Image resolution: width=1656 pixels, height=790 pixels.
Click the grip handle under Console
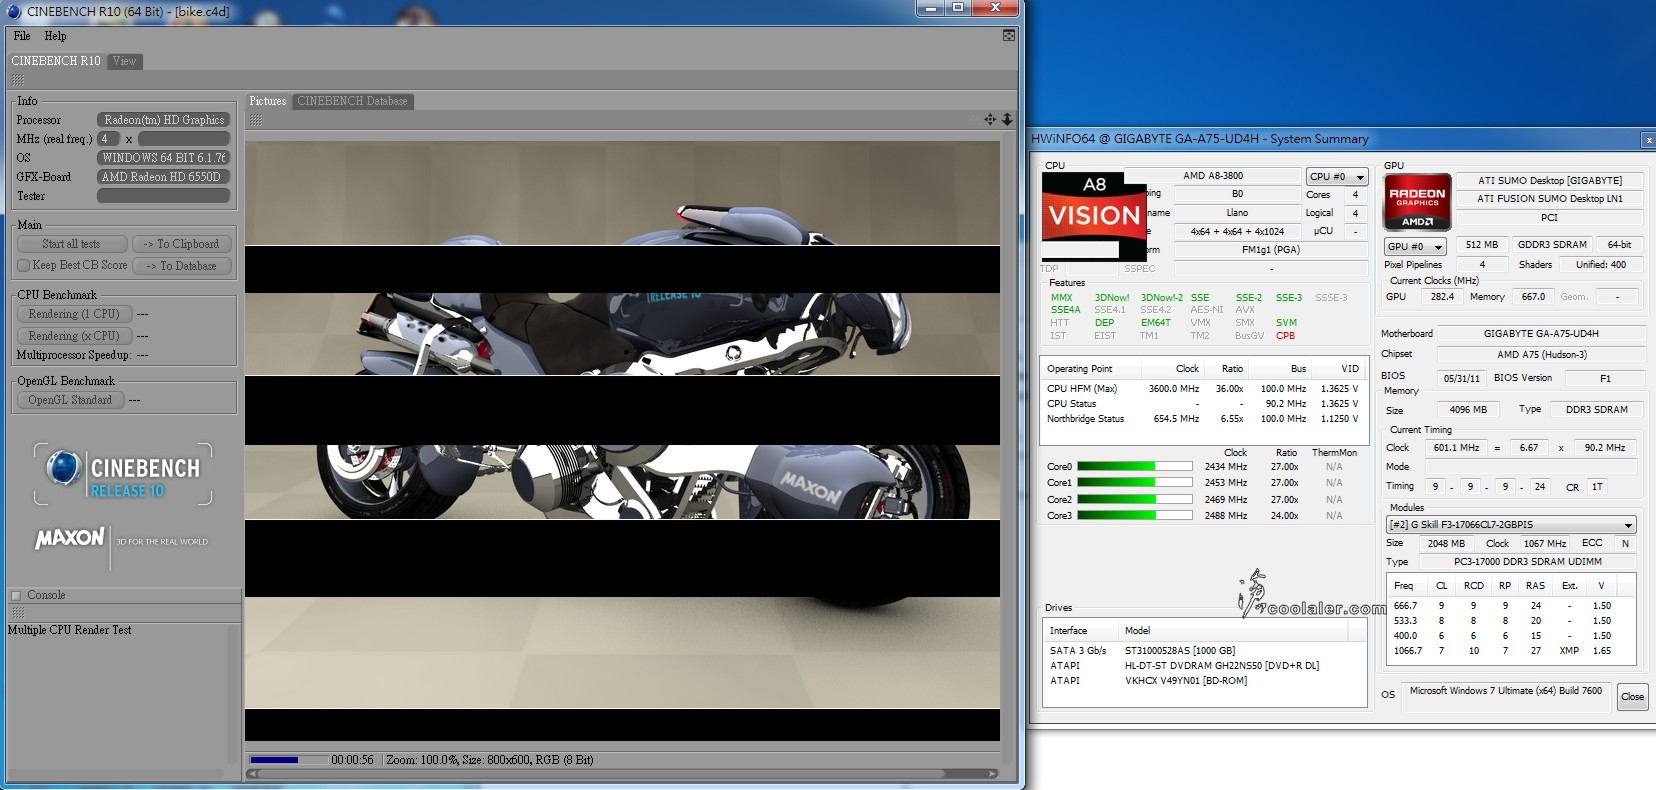17,612
